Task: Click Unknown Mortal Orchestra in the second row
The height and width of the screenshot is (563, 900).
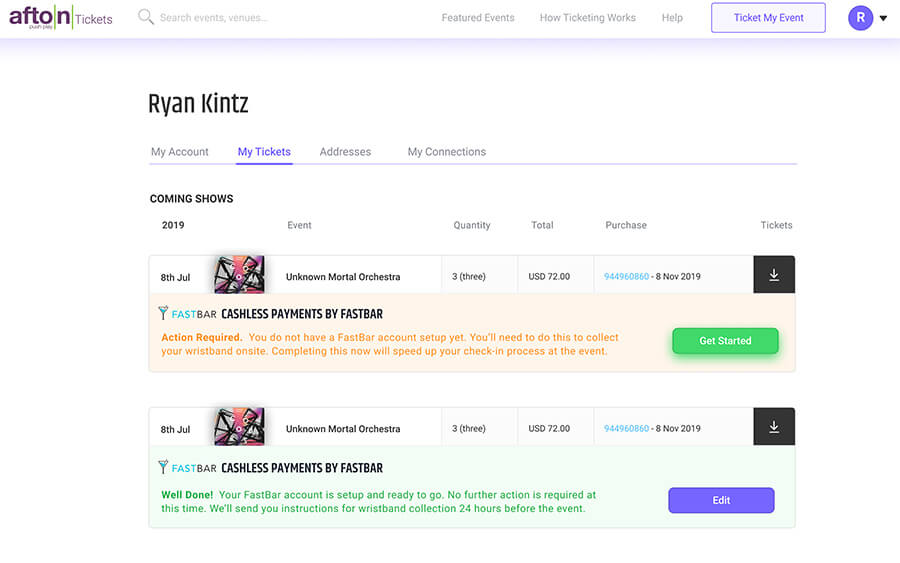Action: point(343,429)
